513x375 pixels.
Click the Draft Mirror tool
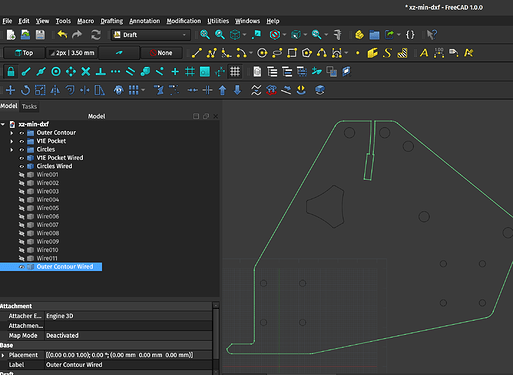pos(55,90)
